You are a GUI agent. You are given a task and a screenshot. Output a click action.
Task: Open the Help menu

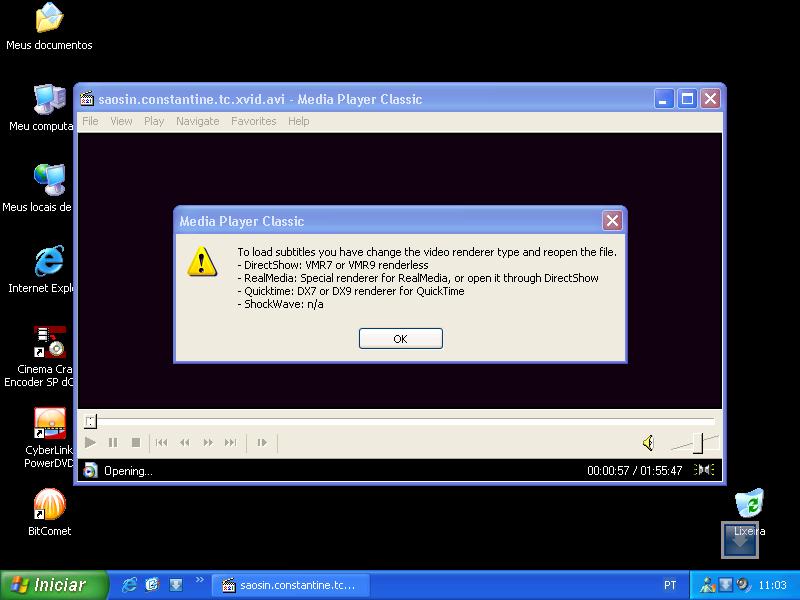(298, 121)
